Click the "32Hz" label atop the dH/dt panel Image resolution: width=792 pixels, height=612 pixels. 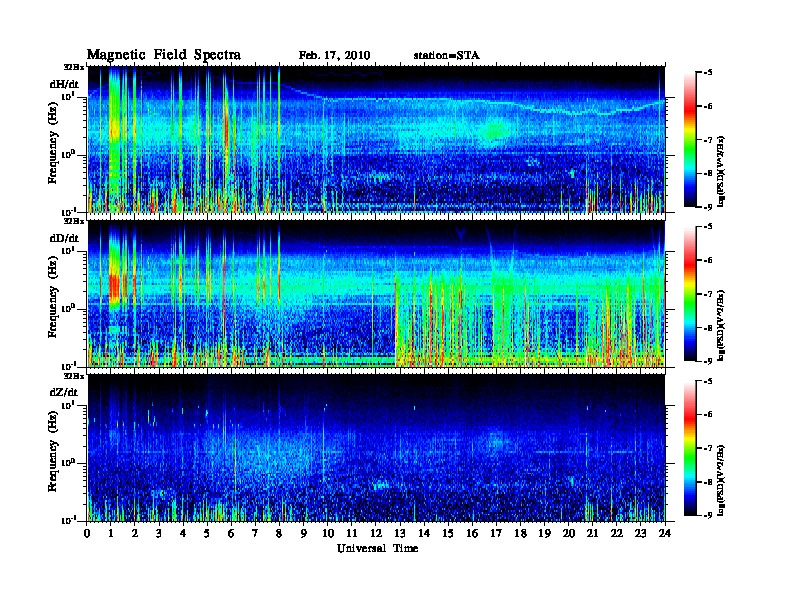[x=74, y=67]
